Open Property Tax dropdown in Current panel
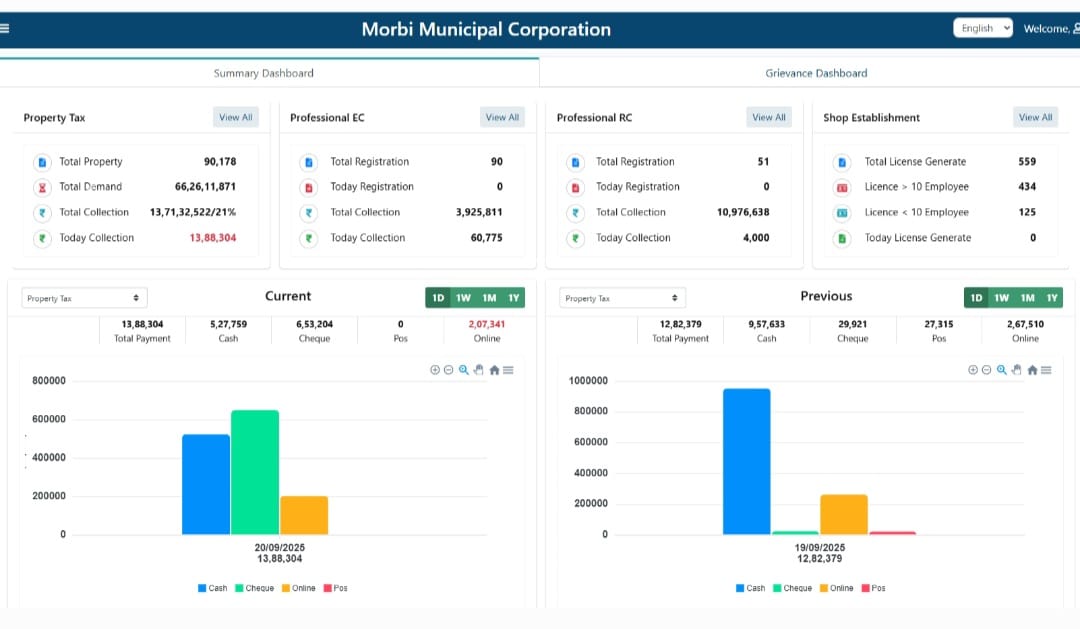 84,298
